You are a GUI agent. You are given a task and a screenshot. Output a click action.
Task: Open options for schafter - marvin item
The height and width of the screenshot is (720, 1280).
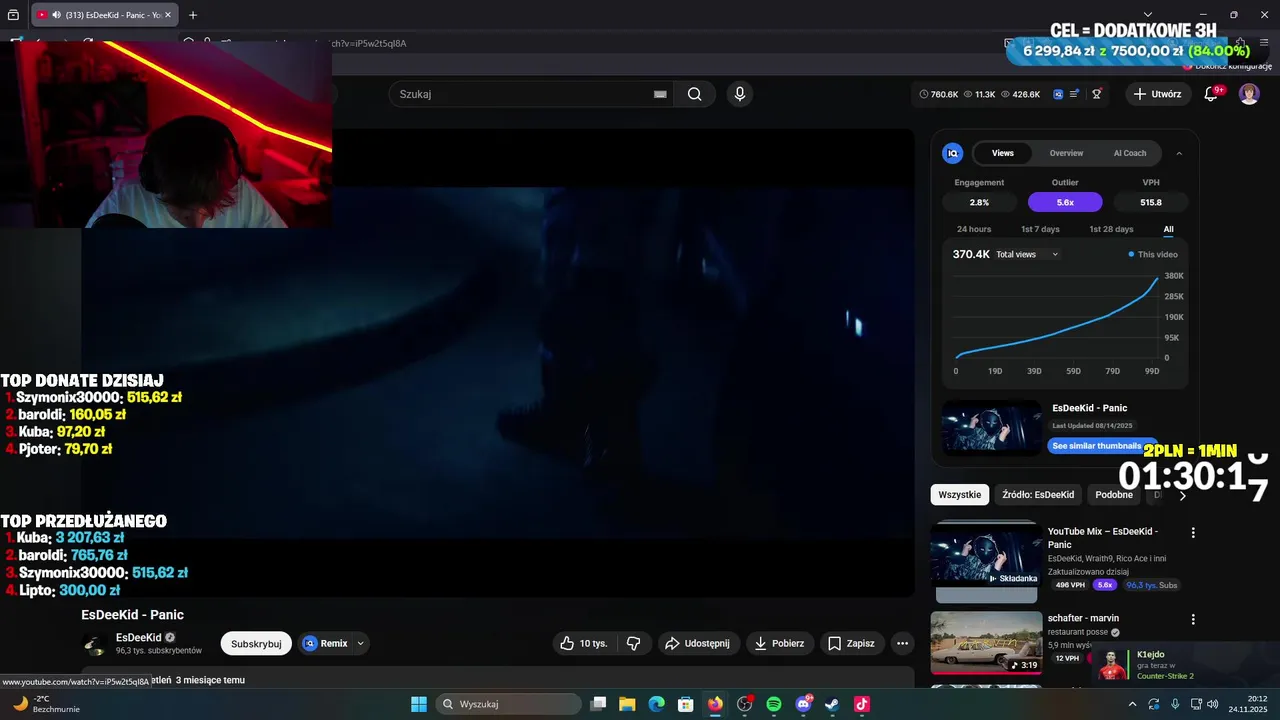tap(1192, 620)
